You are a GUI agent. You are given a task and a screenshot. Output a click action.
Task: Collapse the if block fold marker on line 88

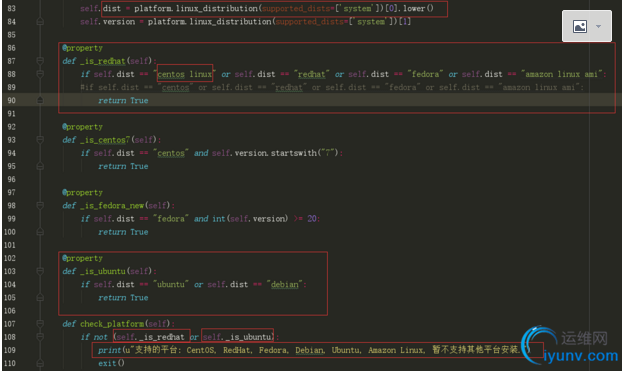coord(40,74)
